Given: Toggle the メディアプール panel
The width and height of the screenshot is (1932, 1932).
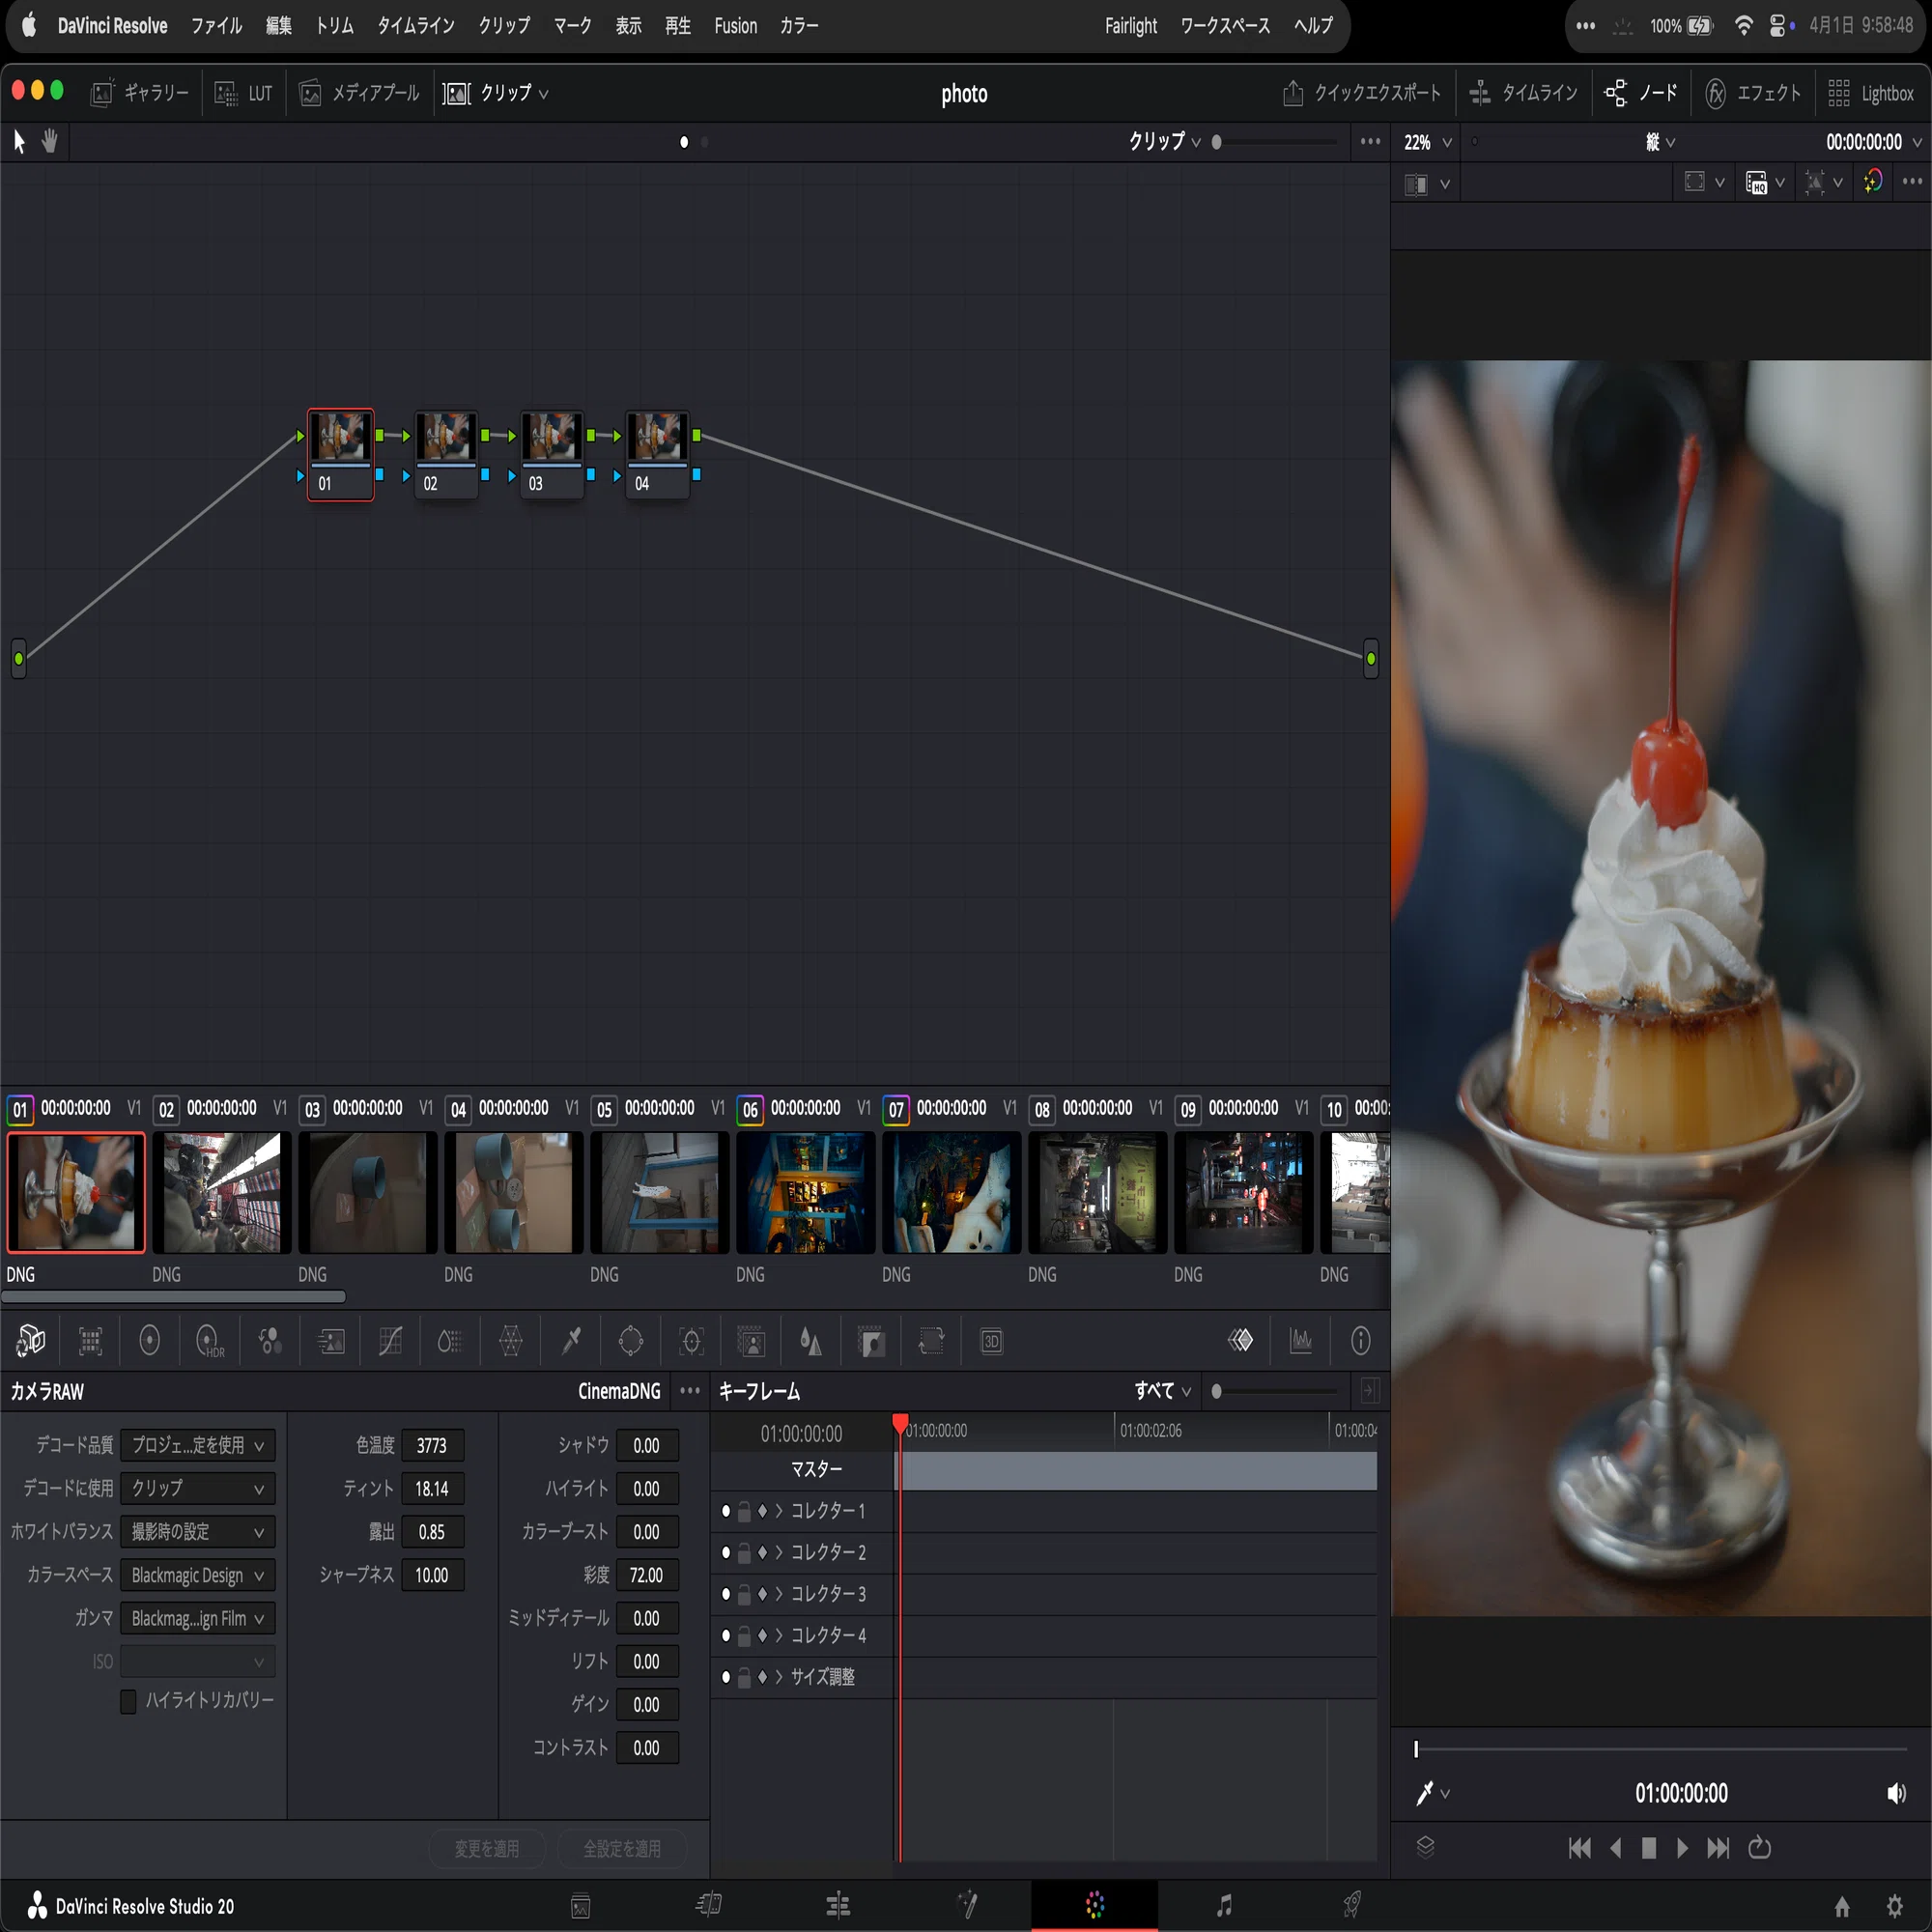Looking at the screenshot, I should tap(360, 93).
